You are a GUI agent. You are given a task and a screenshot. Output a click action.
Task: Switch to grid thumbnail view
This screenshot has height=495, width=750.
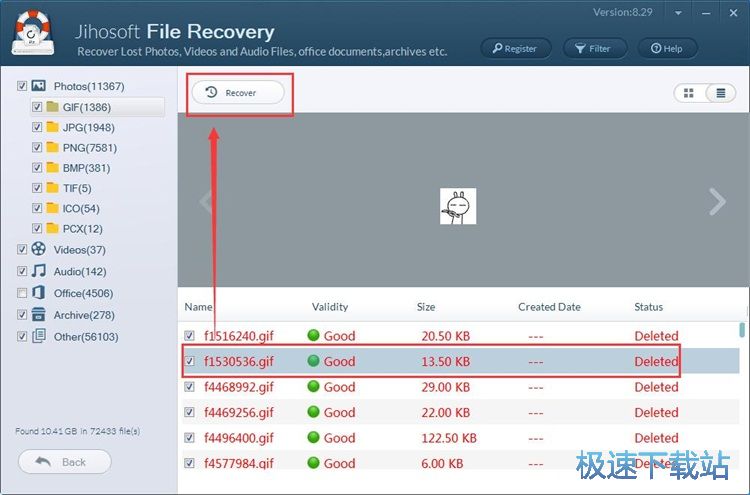coord(689,93)
